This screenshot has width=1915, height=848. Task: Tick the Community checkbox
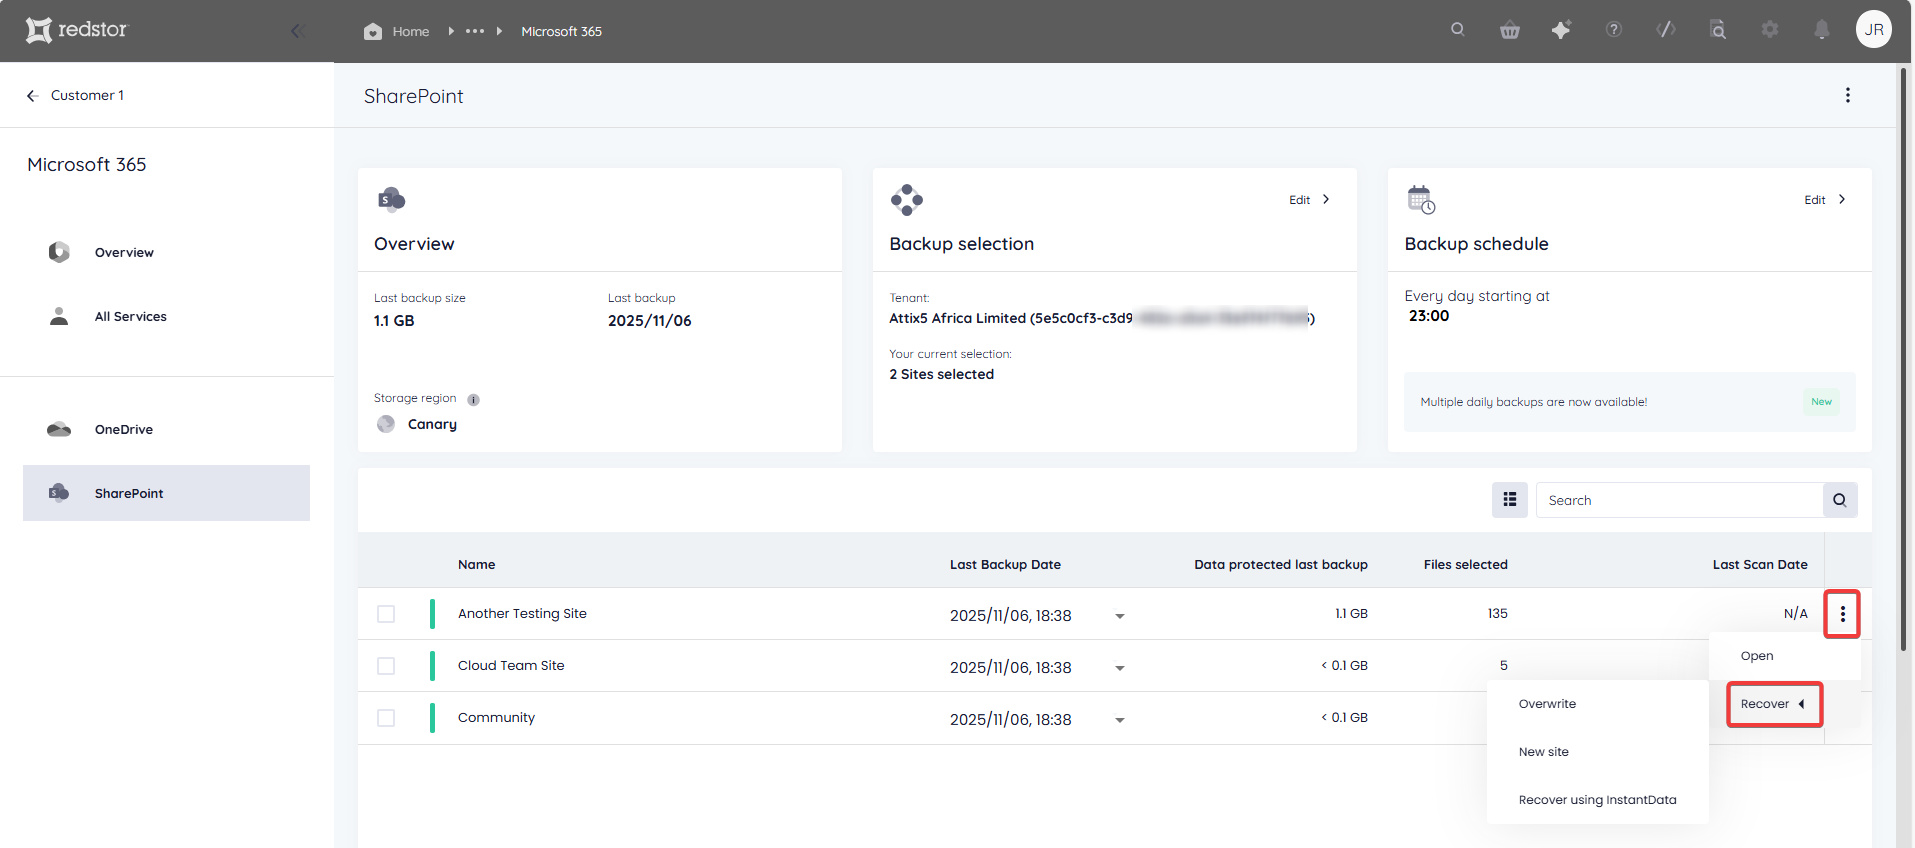[x=386, y=718]
